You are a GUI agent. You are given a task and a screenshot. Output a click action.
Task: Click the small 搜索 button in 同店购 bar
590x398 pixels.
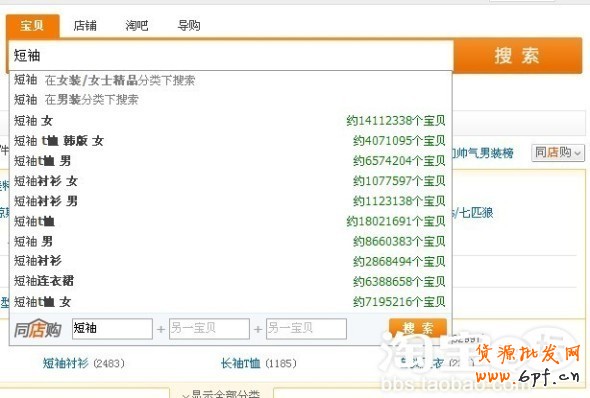(x=418, y=328)
